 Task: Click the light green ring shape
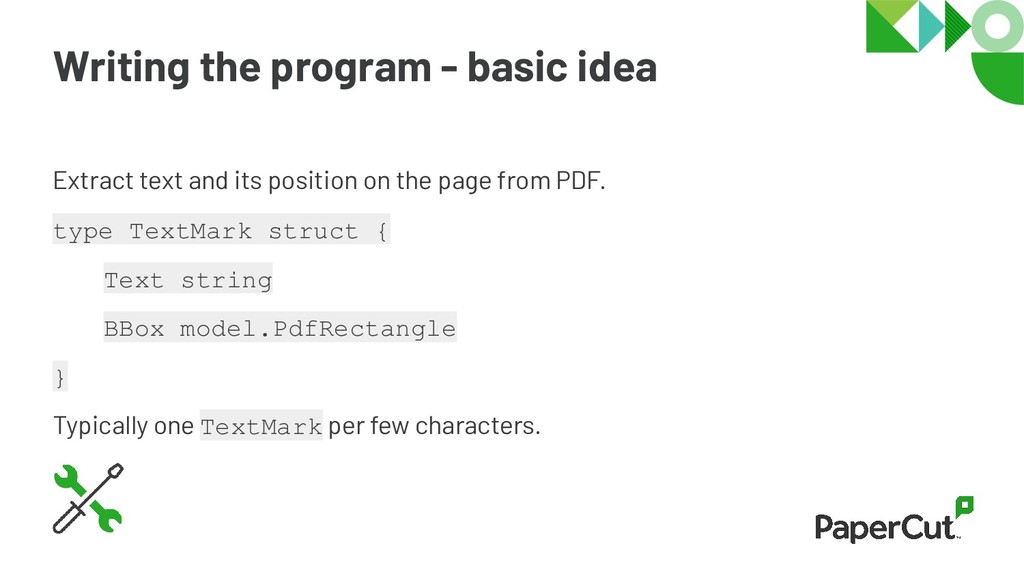click(997, 26)
